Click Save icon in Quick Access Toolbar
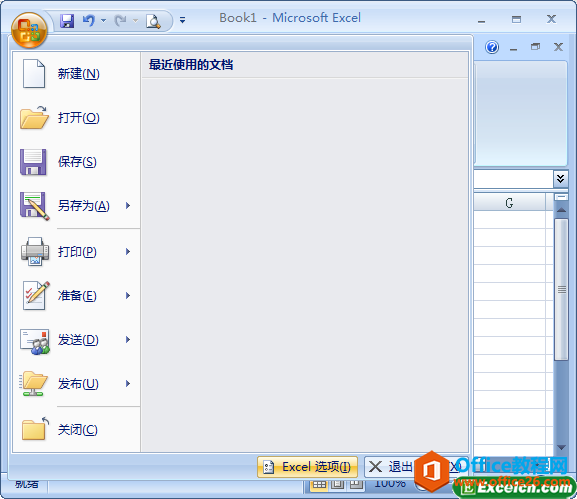Screen dimensions: 577x499 pos(67,21)
